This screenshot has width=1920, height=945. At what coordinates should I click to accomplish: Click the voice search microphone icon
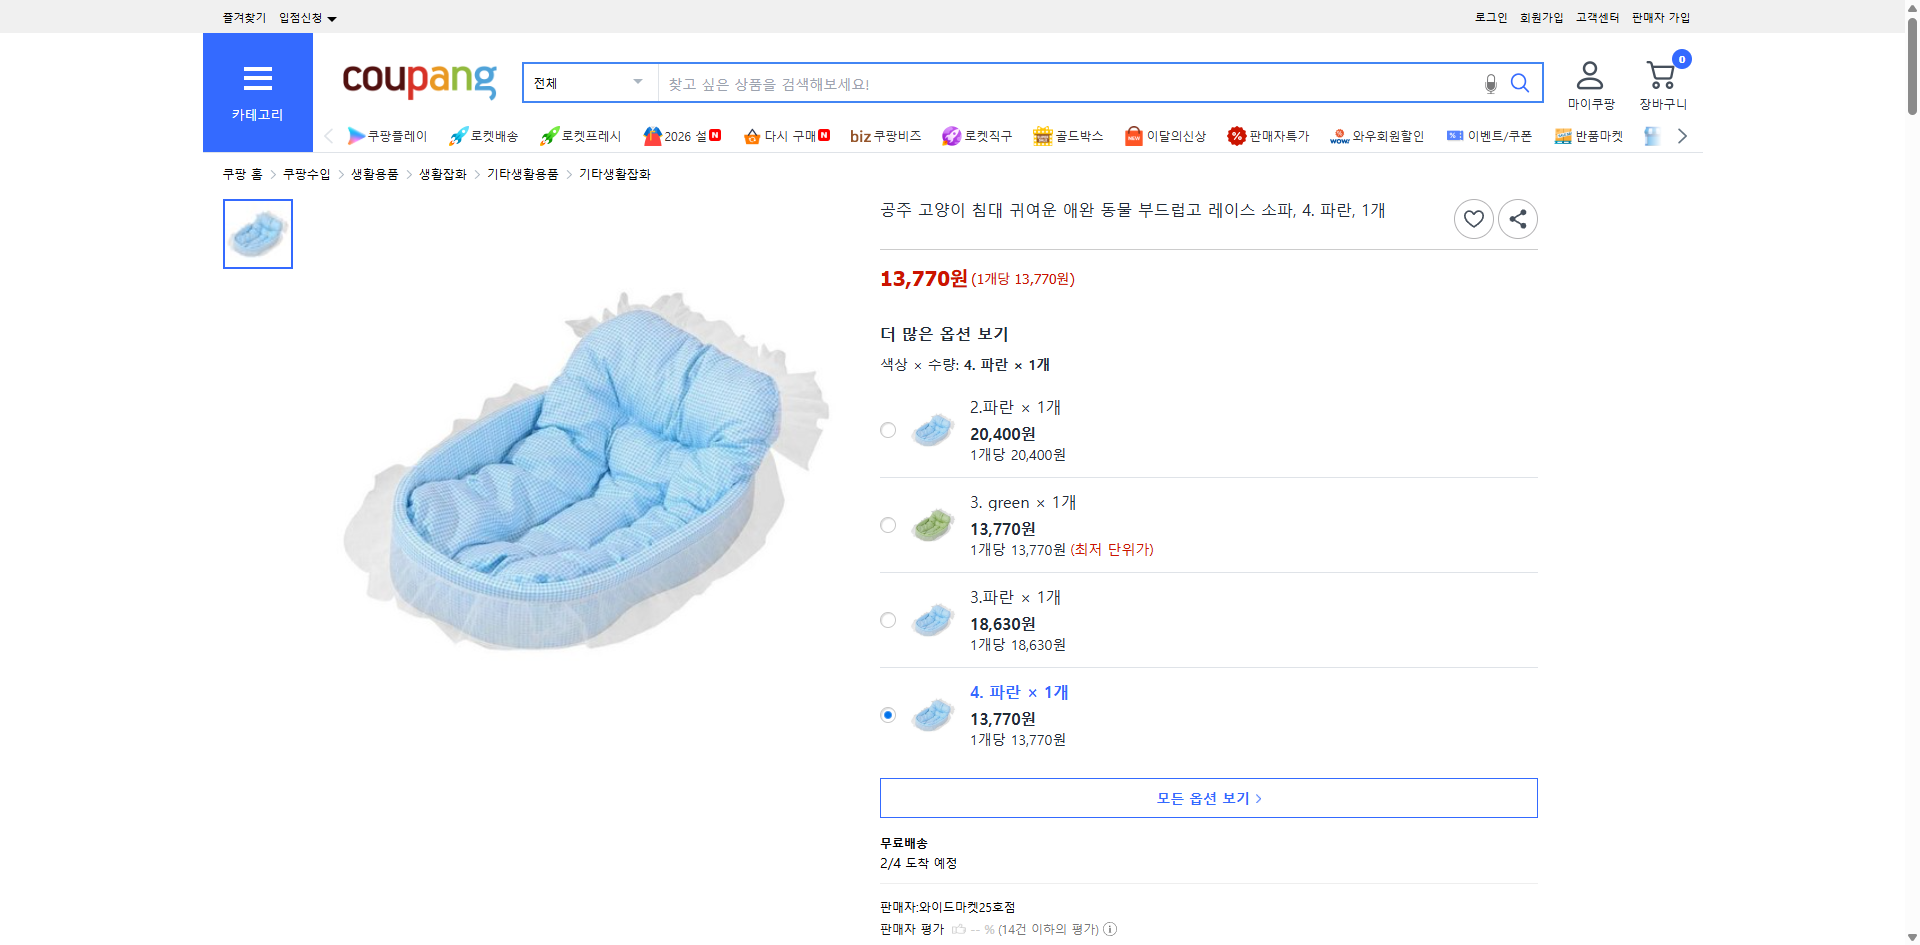click(1489, 83)
